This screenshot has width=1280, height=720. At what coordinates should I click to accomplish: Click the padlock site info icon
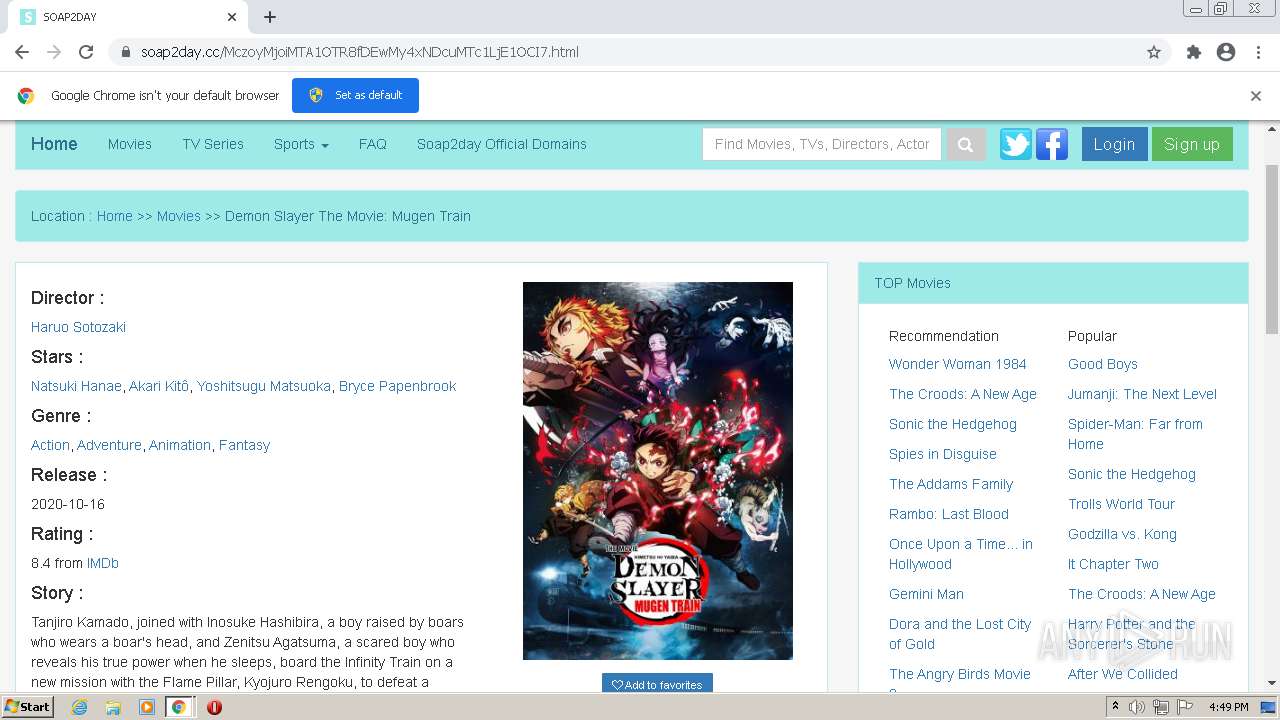[126, 52]
